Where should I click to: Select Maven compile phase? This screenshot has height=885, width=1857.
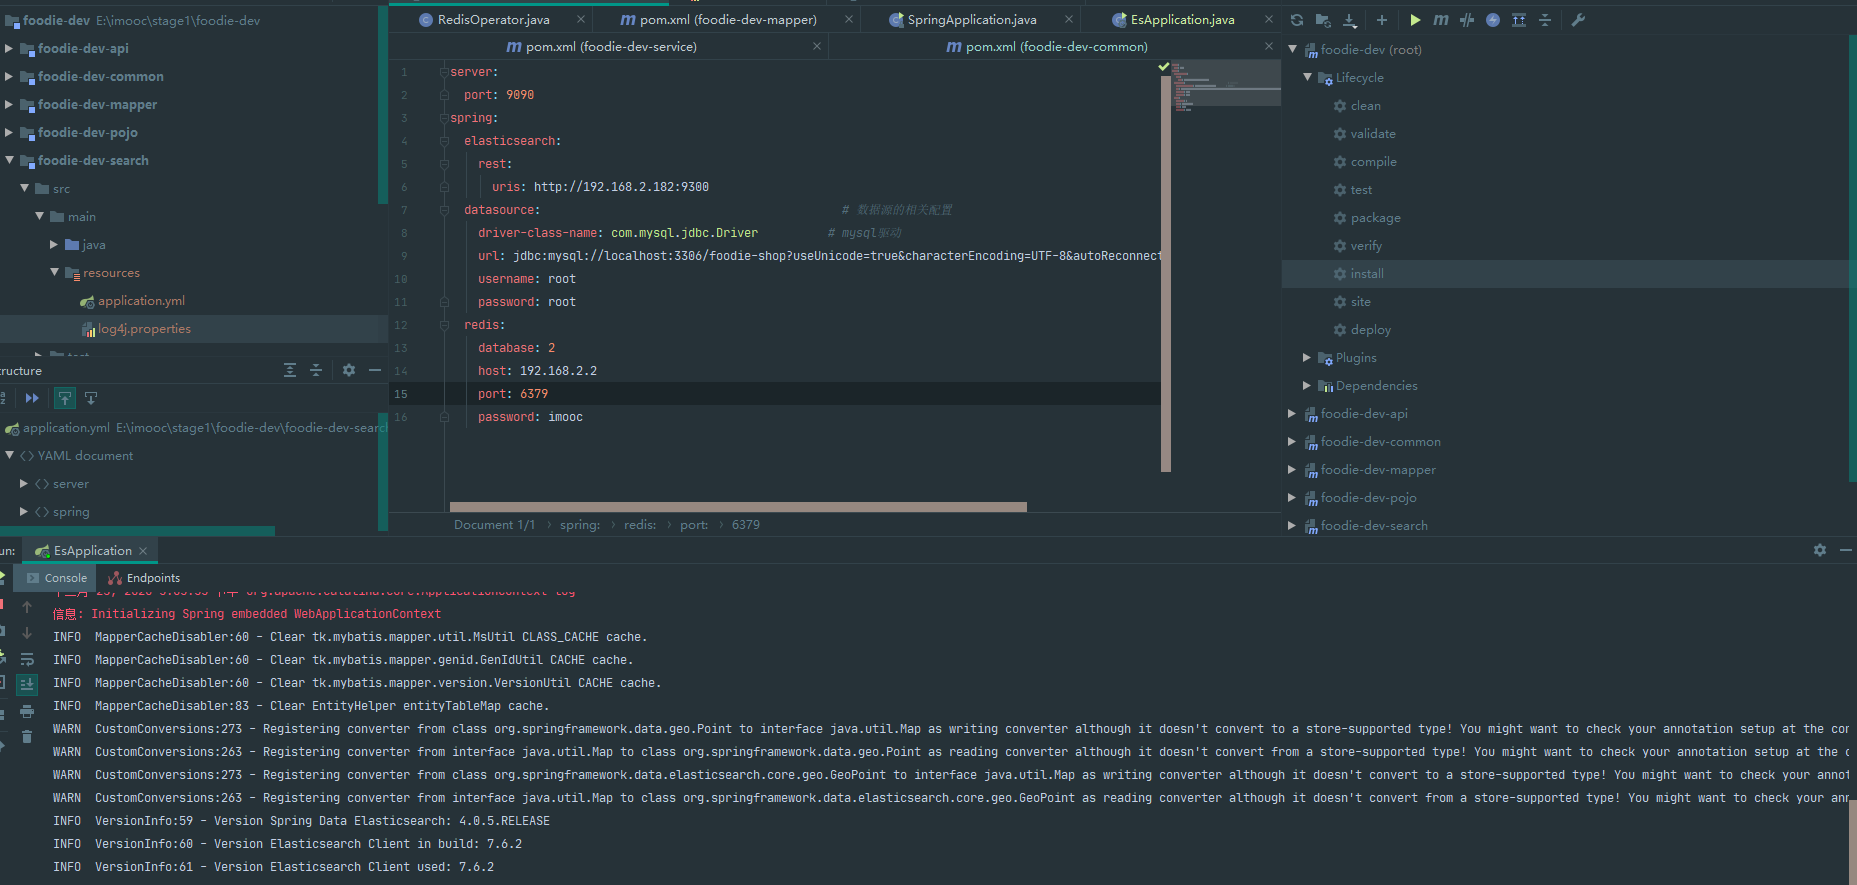pyautogui.click(x=1373, y=162)
